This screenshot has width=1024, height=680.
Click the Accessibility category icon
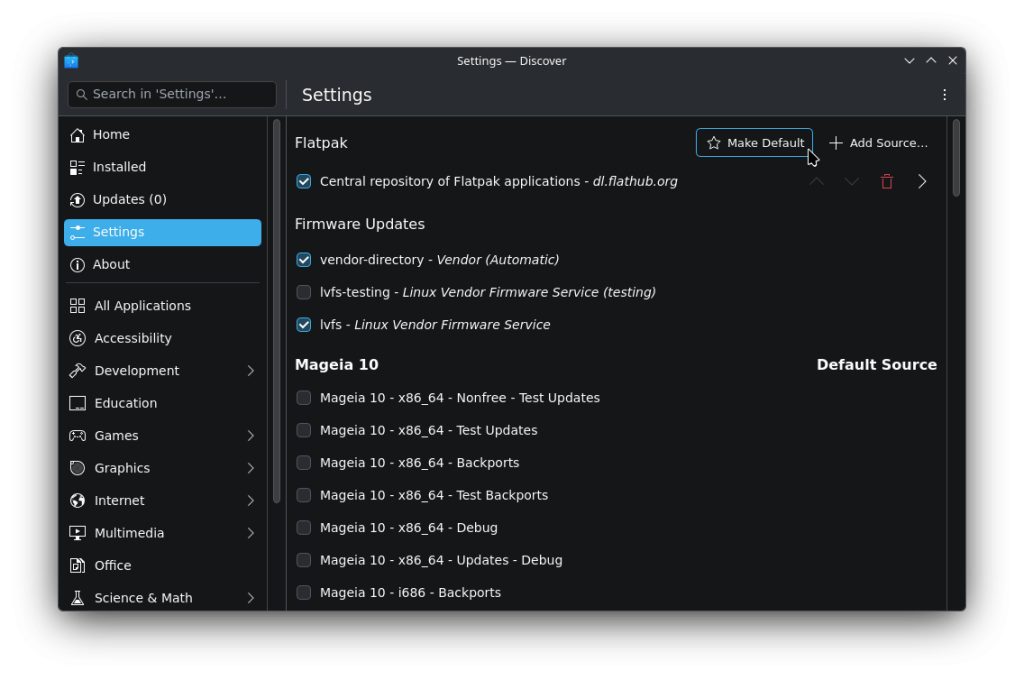[77, 338]
